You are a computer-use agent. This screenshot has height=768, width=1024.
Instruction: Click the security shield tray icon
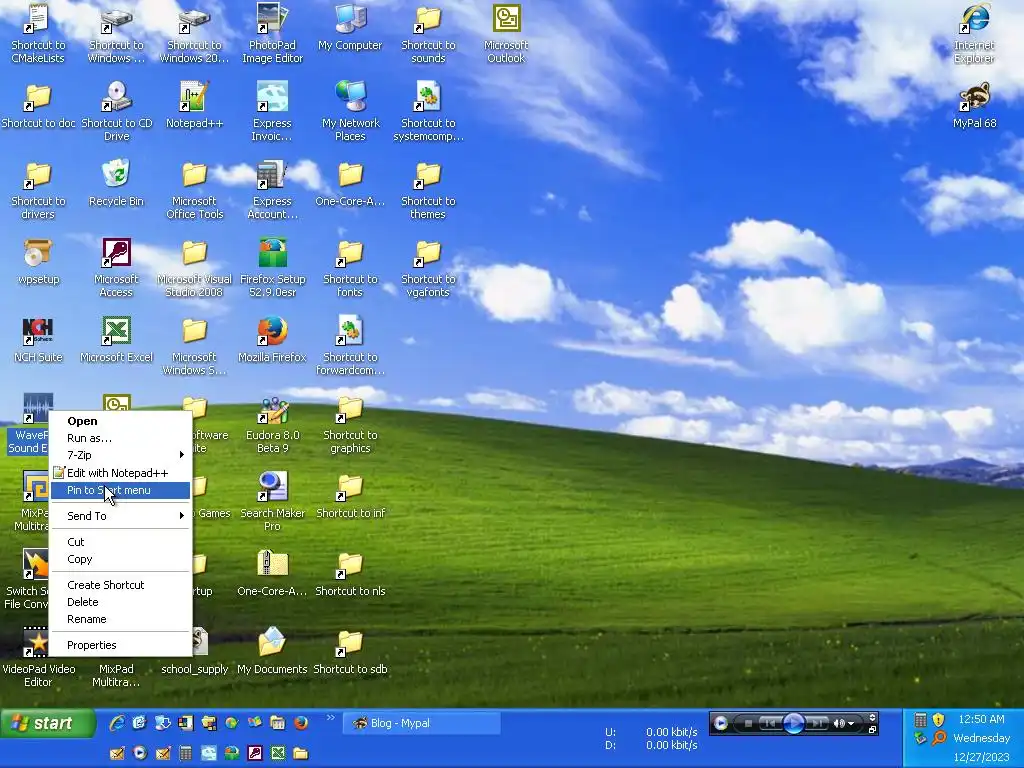point(938,720)
